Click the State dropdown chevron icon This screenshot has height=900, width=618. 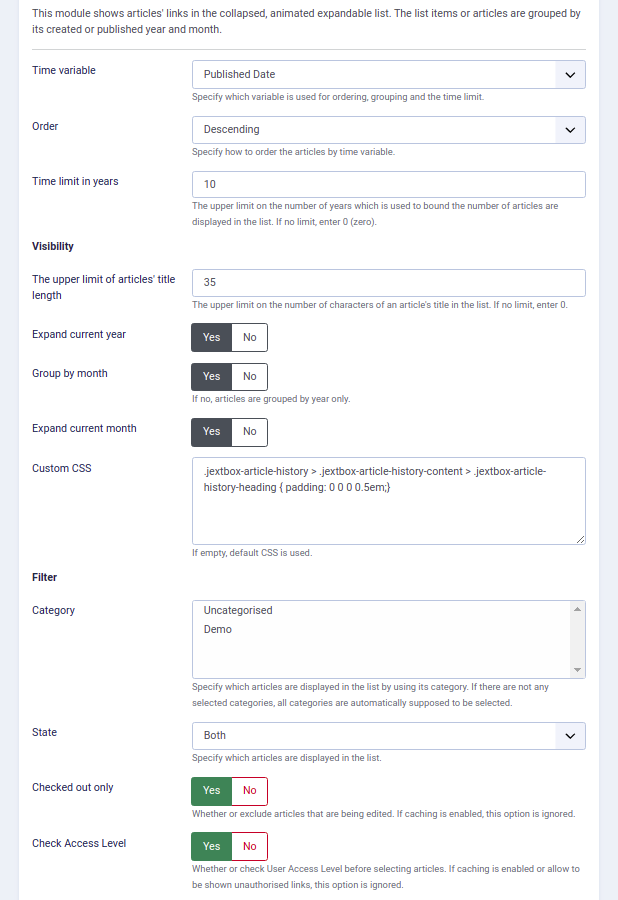click(570, 736)
